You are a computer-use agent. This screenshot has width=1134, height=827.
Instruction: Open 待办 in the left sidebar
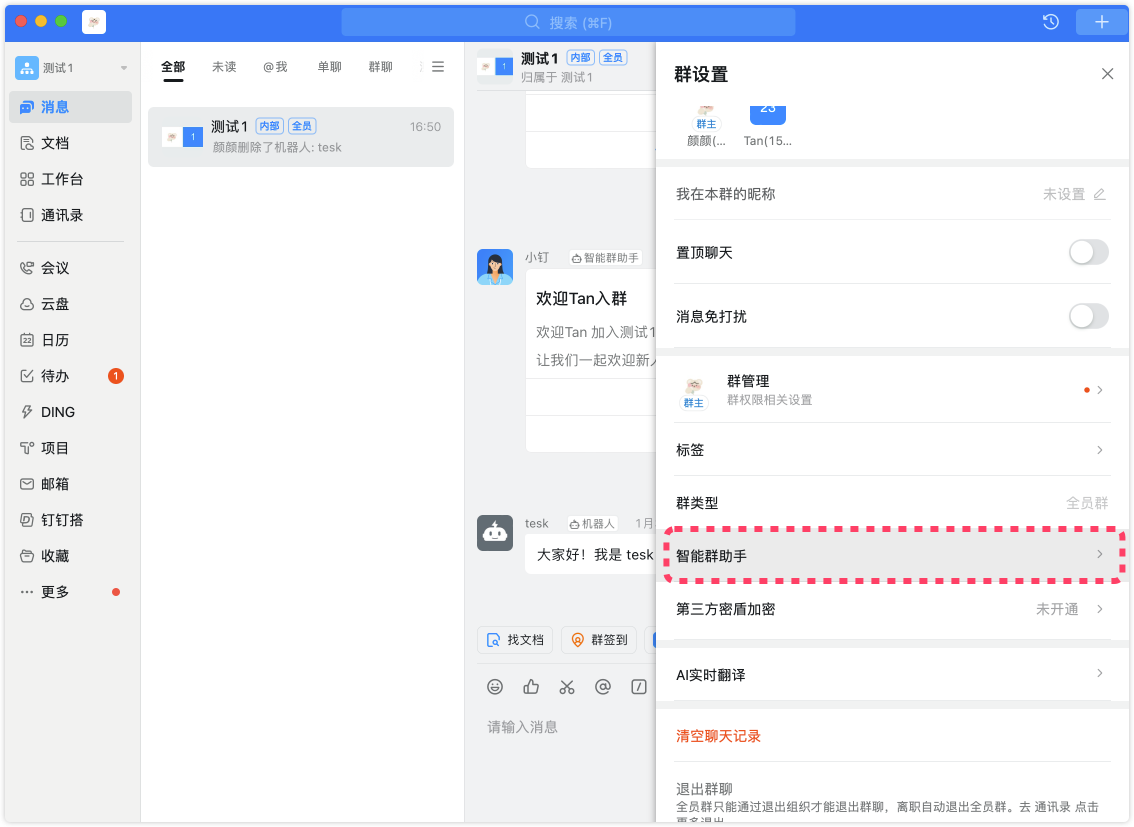[56, 376]
